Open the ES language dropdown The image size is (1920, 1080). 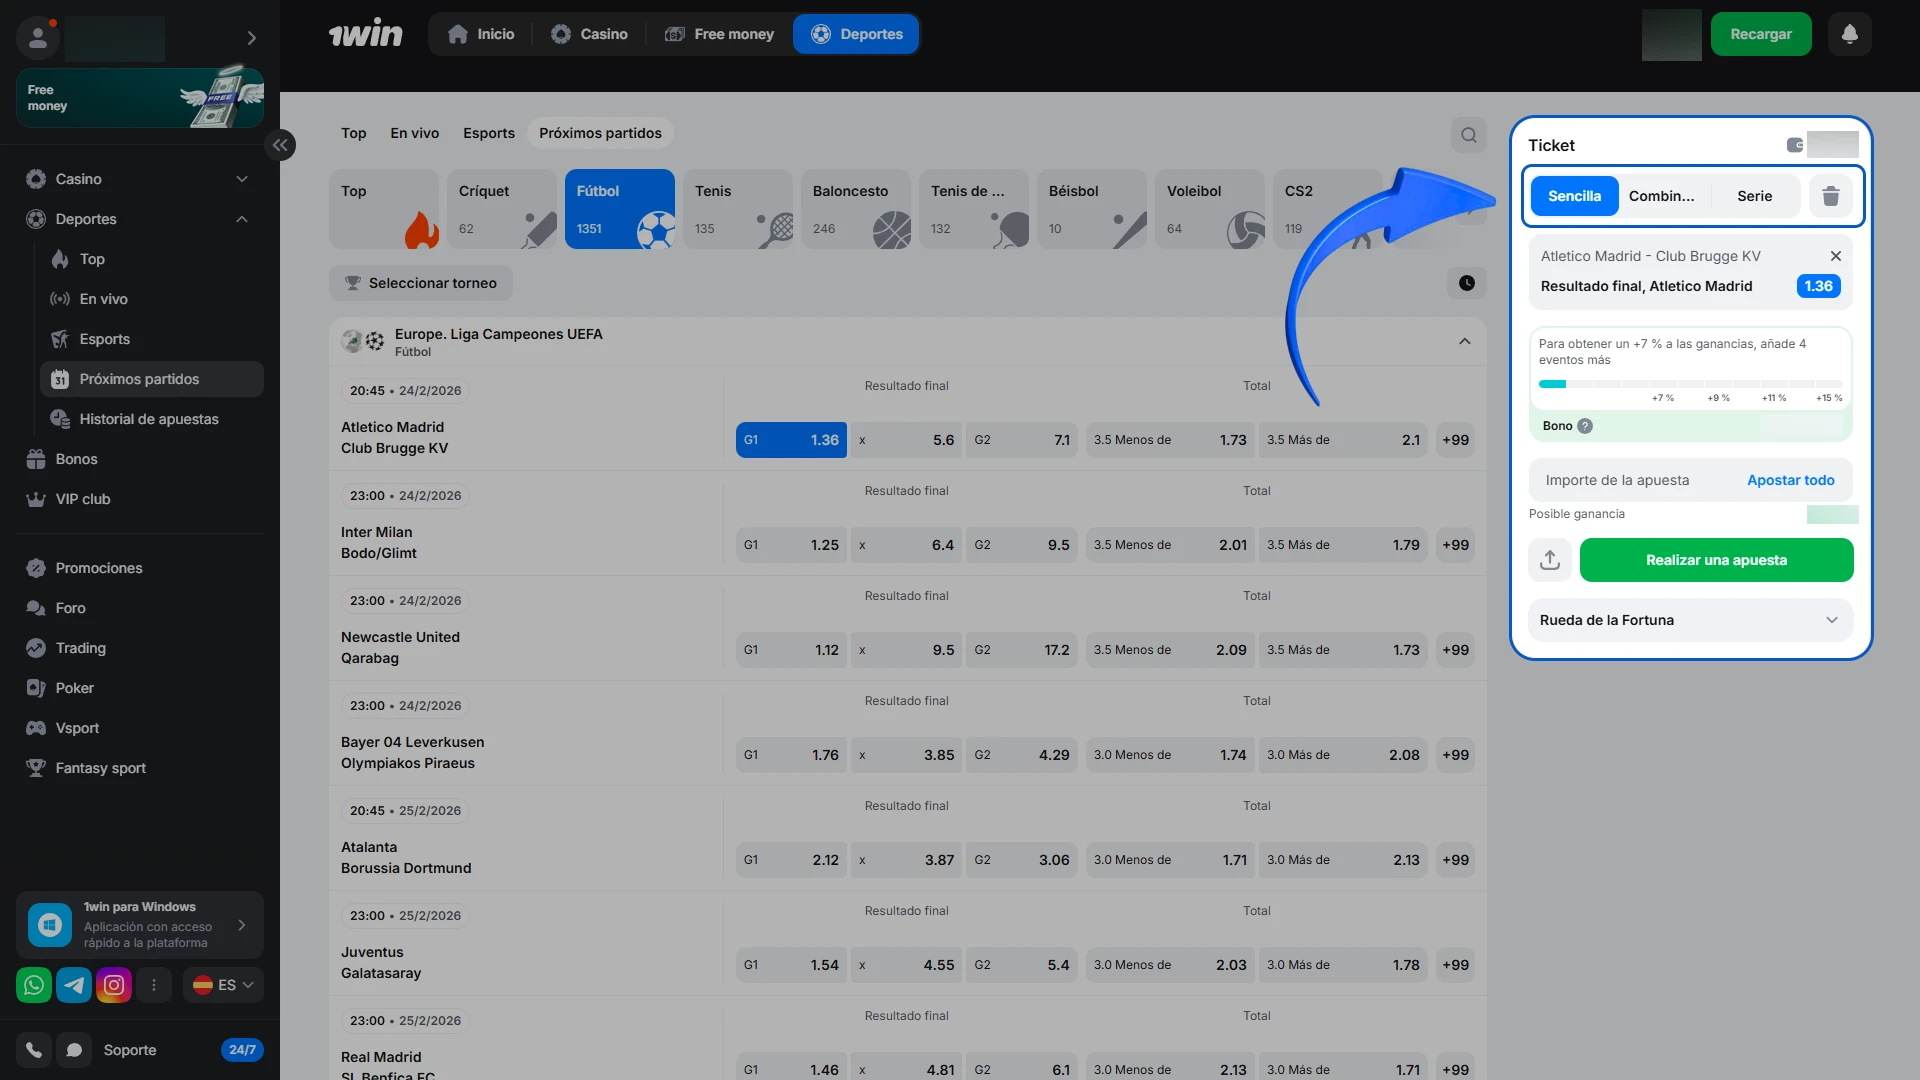coord(224,985)
